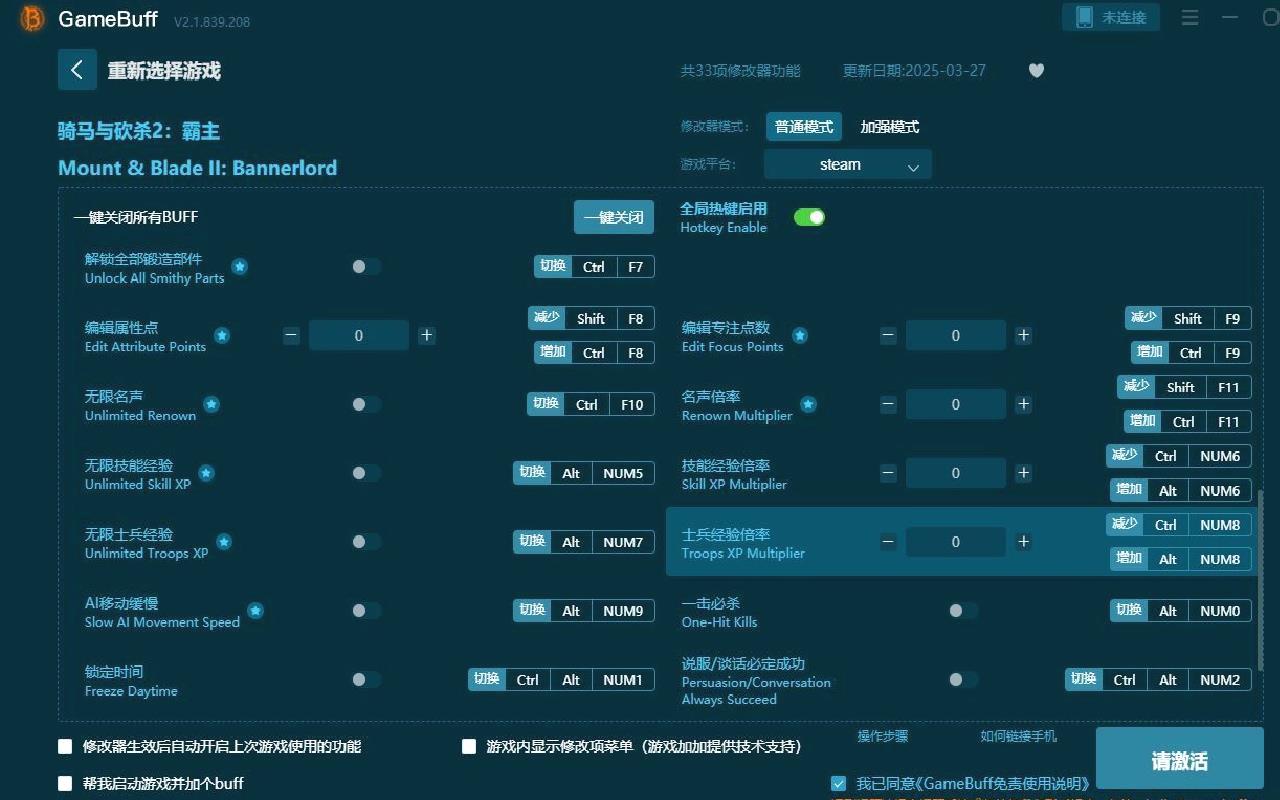Image resolution: width=1280 pixels, height=800 pixels.
Task: Enable One-Hit Kills toggle
Action: 963,610
